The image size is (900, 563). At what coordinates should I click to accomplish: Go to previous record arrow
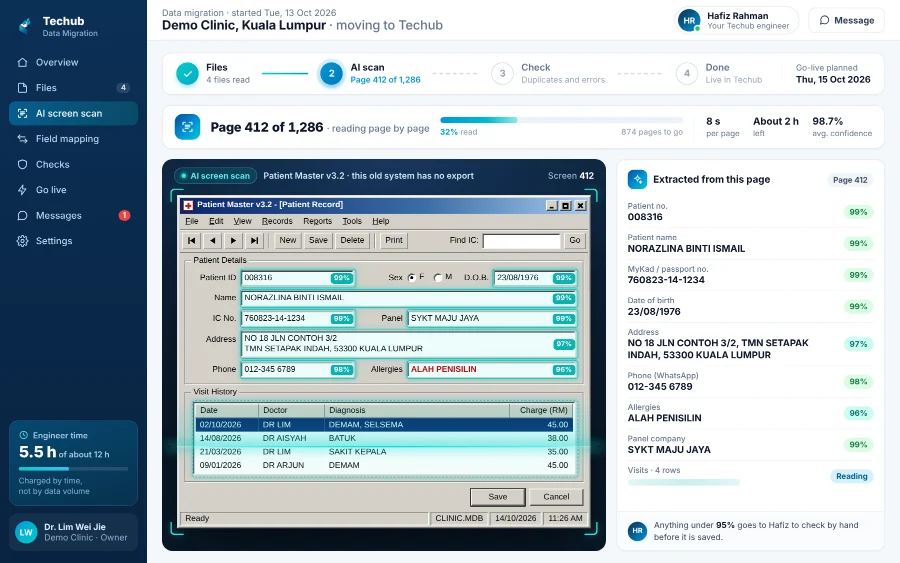pyautogui.click(x=213, y=240)
